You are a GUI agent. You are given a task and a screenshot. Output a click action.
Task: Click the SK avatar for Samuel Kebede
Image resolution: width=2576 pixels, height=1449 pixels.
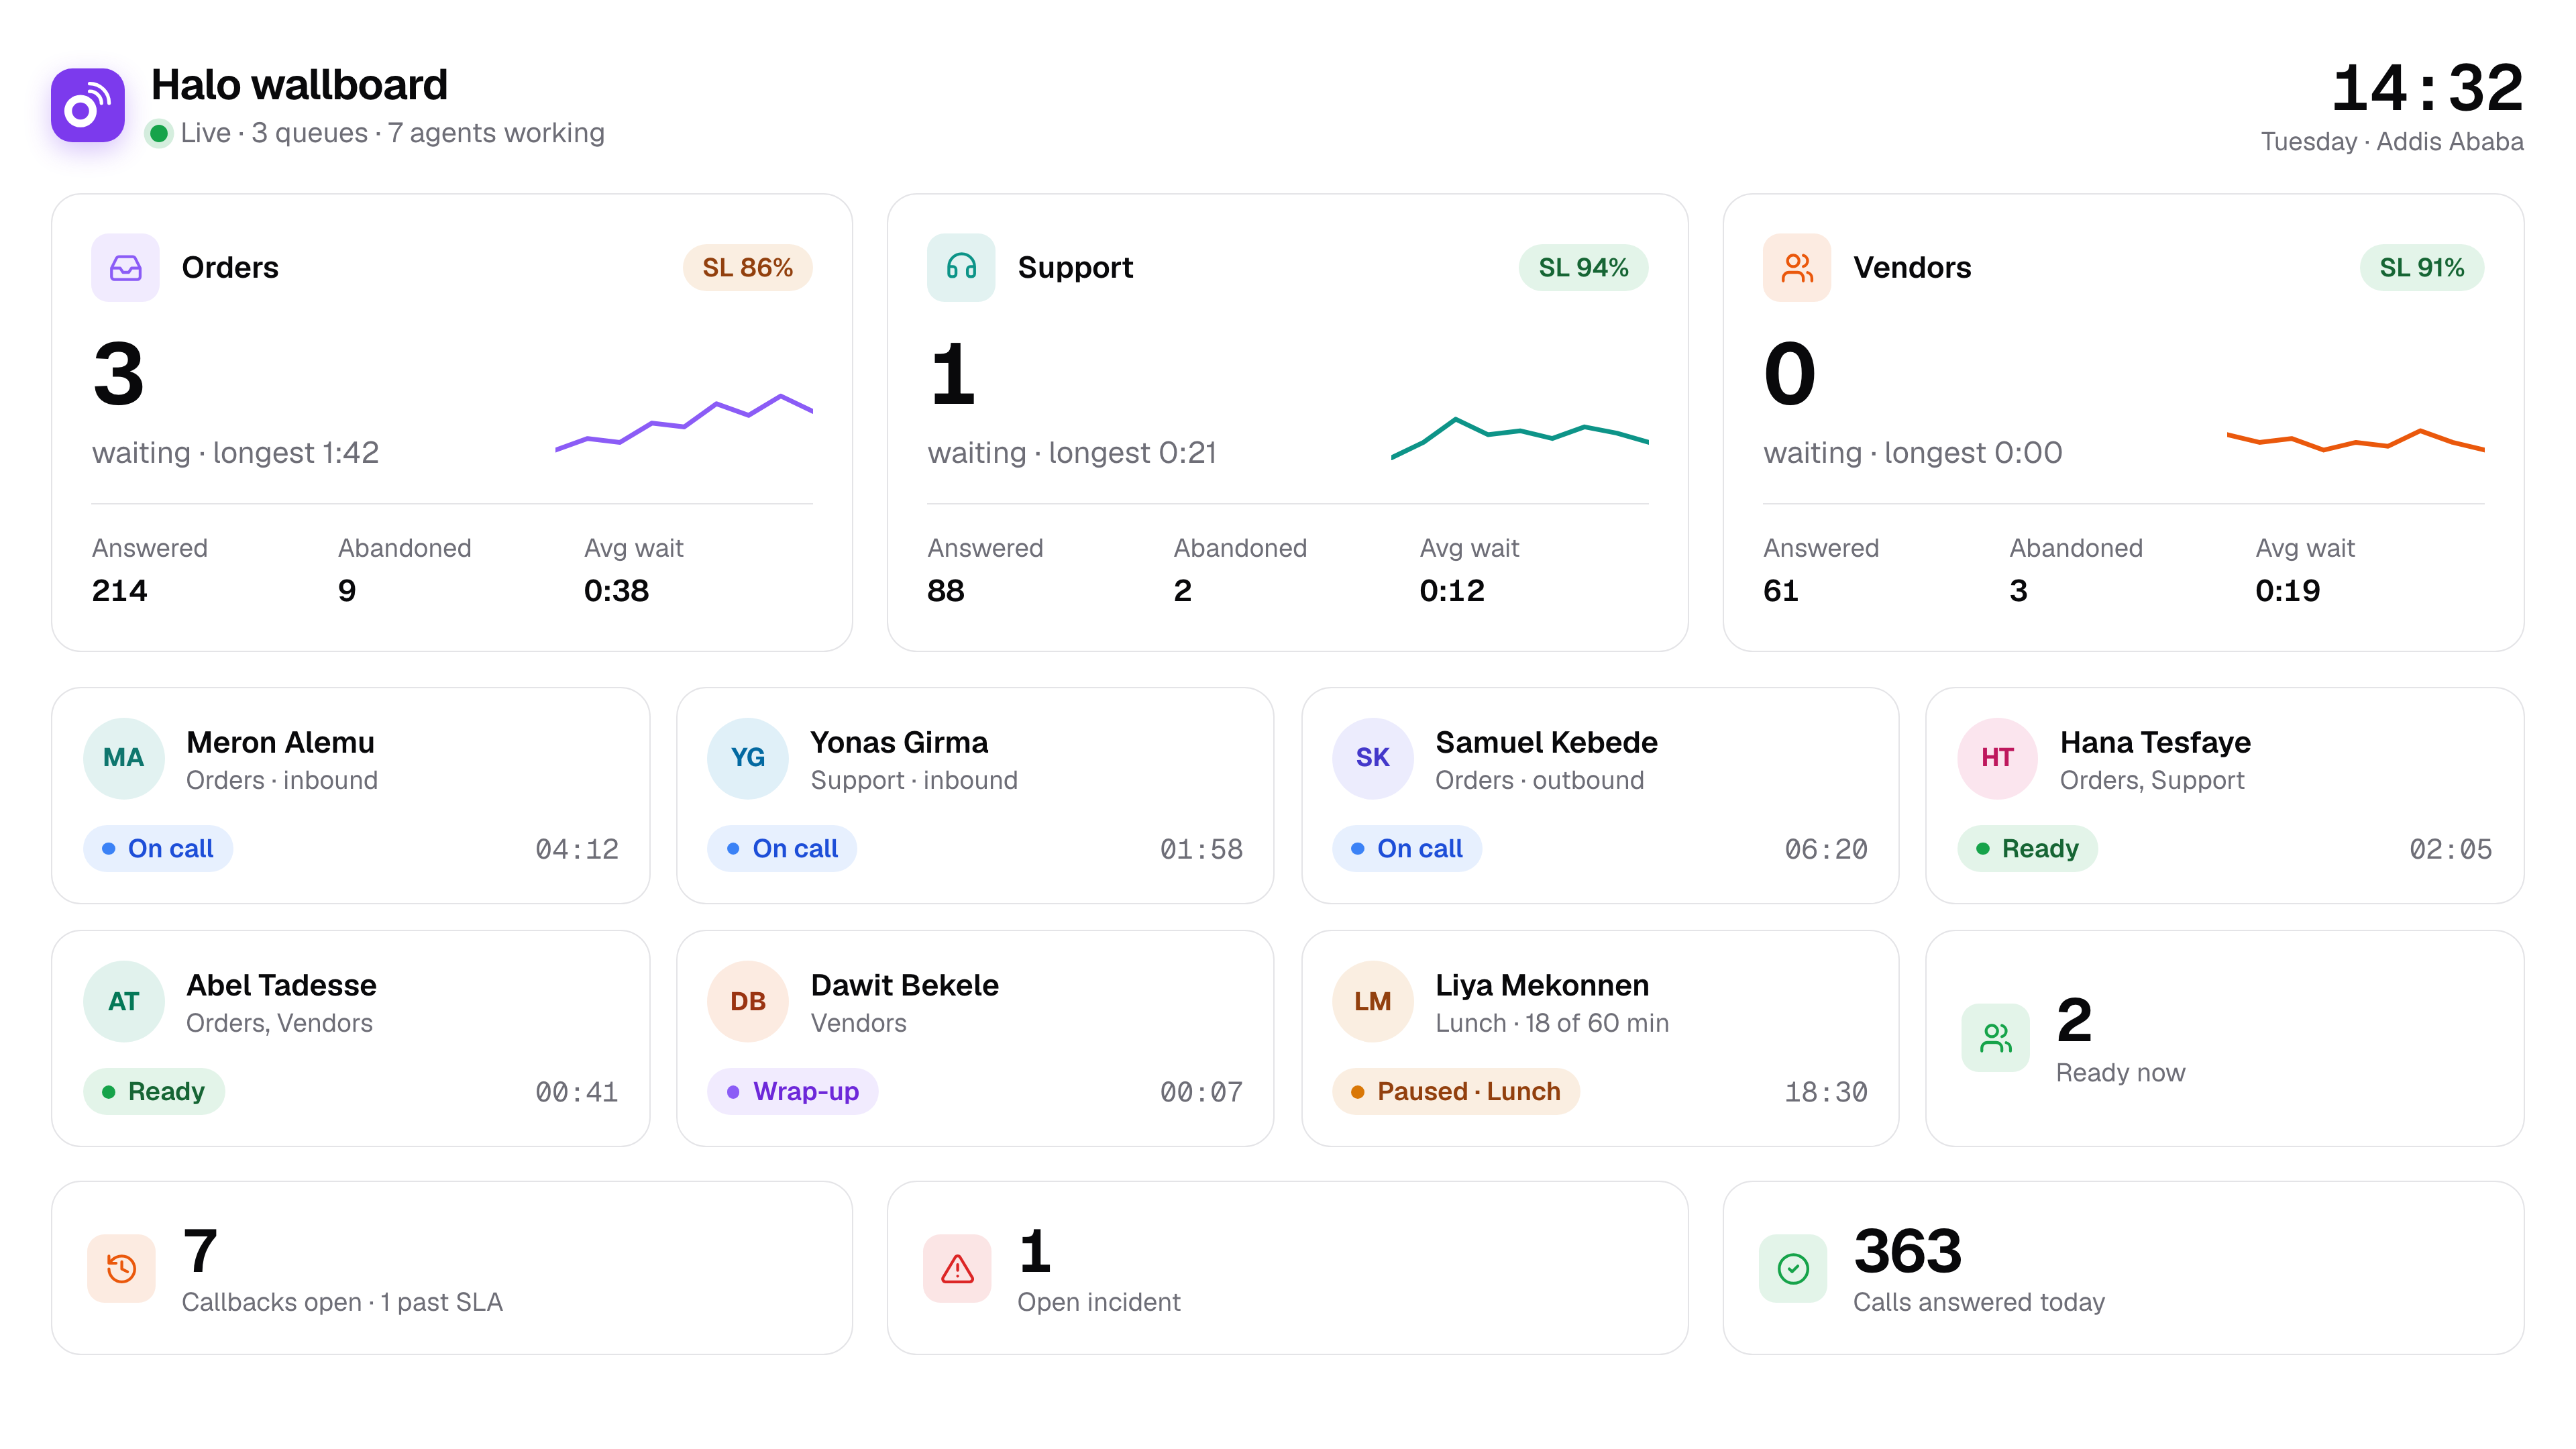(x=1373, y=758)
